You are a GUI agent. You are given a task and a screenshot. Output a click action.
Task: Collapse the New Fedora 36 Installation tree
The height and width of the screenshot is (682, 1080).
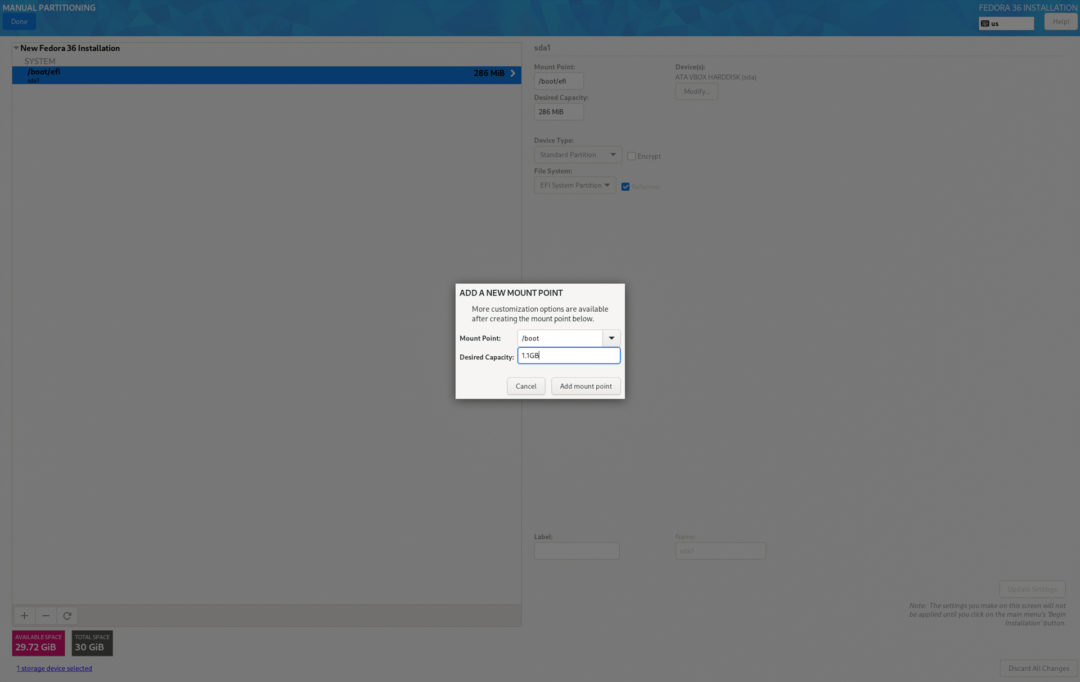pyautogui.click(x=16, y=48)
